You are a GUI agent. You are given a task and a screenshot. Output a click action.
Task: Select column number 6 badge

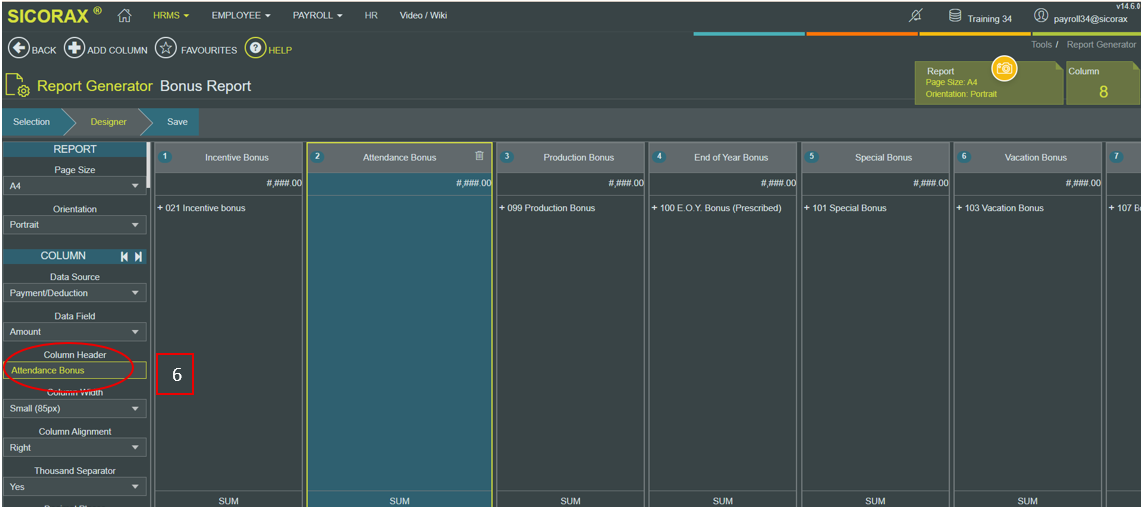[x=966, y=156]
